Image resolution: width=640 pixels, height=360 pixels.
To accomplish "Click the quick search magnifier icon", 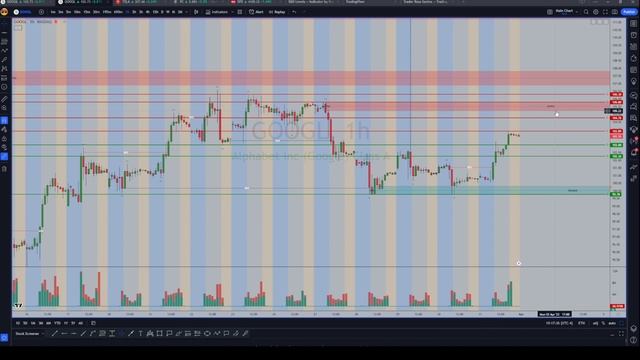I will 586,12.
